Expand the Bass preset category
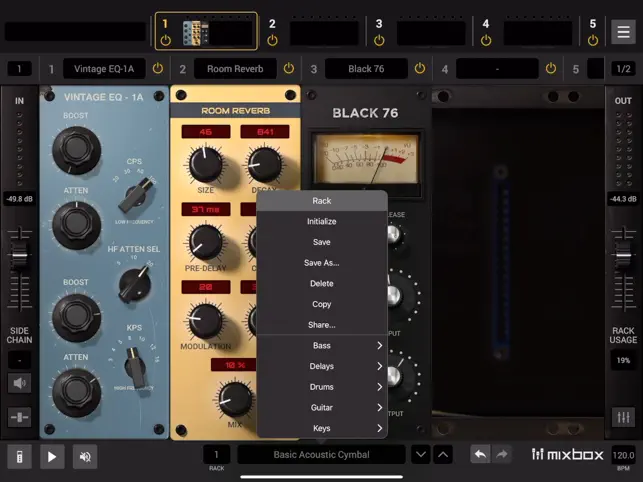The image size is (643, 482). click(322, 345)
